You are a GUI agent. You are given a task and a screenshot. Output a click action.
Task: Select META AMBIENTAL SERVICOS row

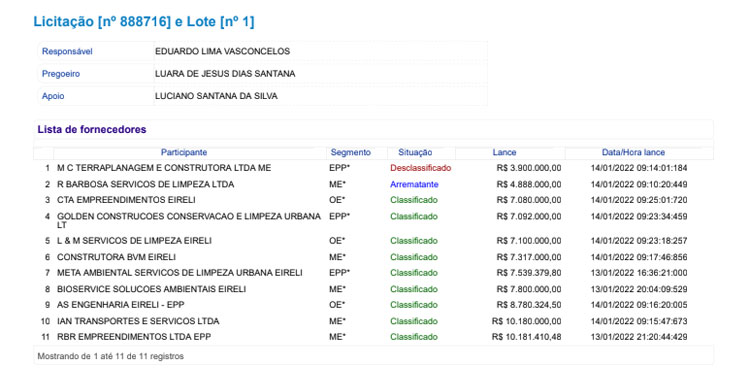tap(373, 273)
